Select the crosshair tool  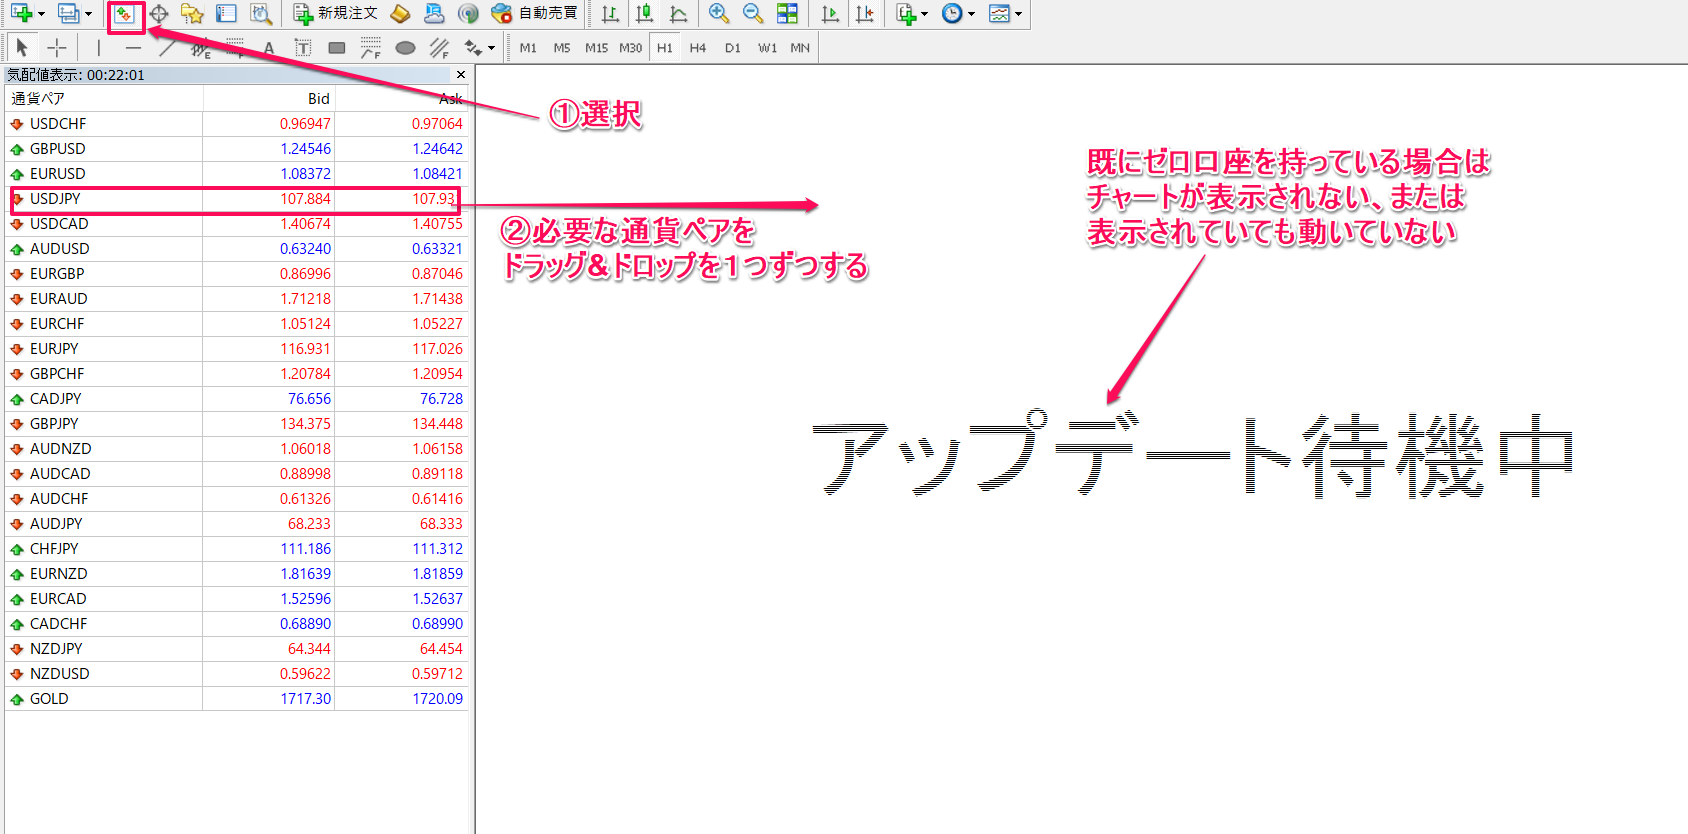57,47
